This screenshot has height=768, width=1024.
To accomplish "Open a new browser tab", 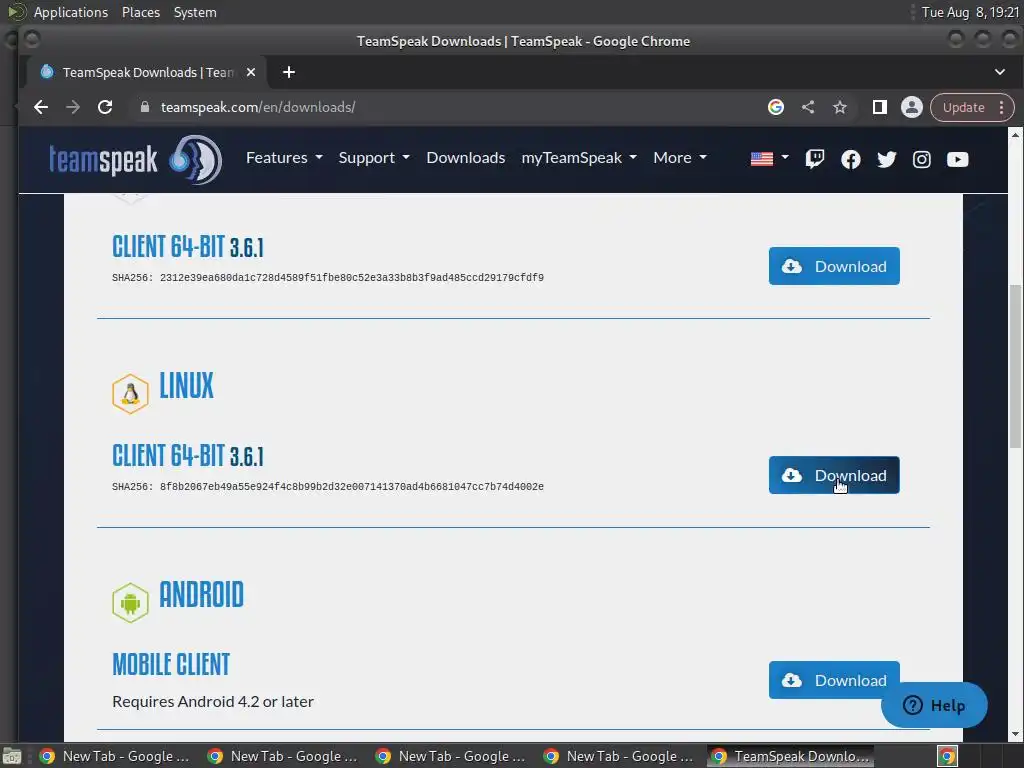I will [x=289, y=72].
